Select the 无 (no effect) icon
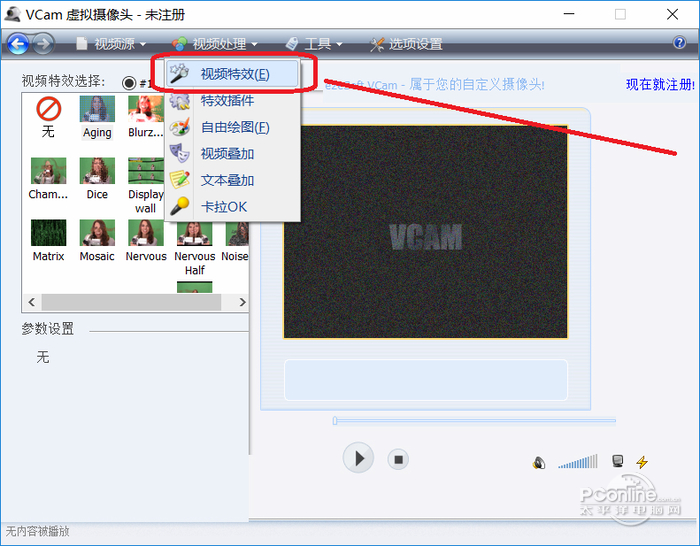 [48, 109]
